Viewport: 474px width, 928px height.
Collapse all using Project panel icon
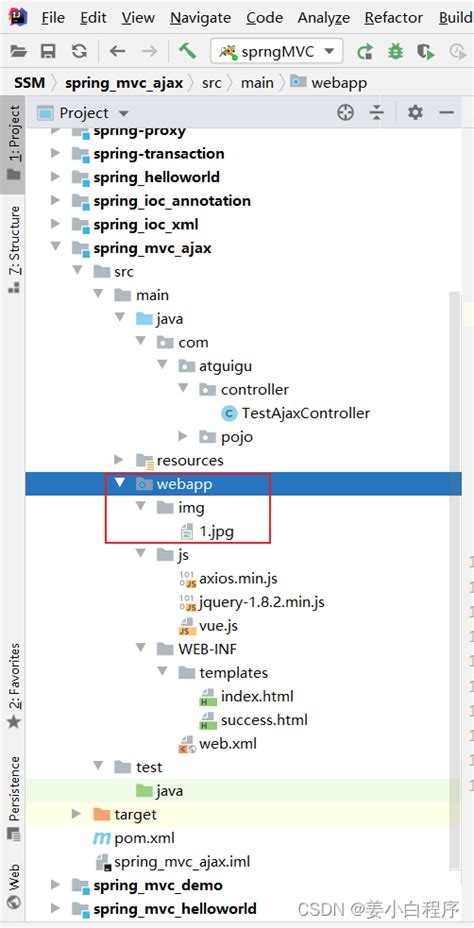(x=377, y=112)
